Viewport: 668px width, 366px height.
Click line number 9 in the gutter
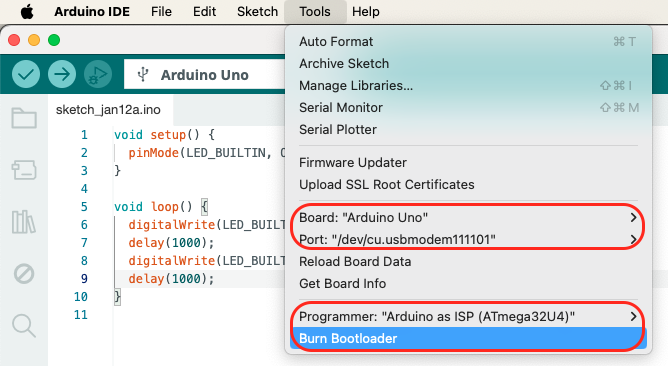coord(84,279)
